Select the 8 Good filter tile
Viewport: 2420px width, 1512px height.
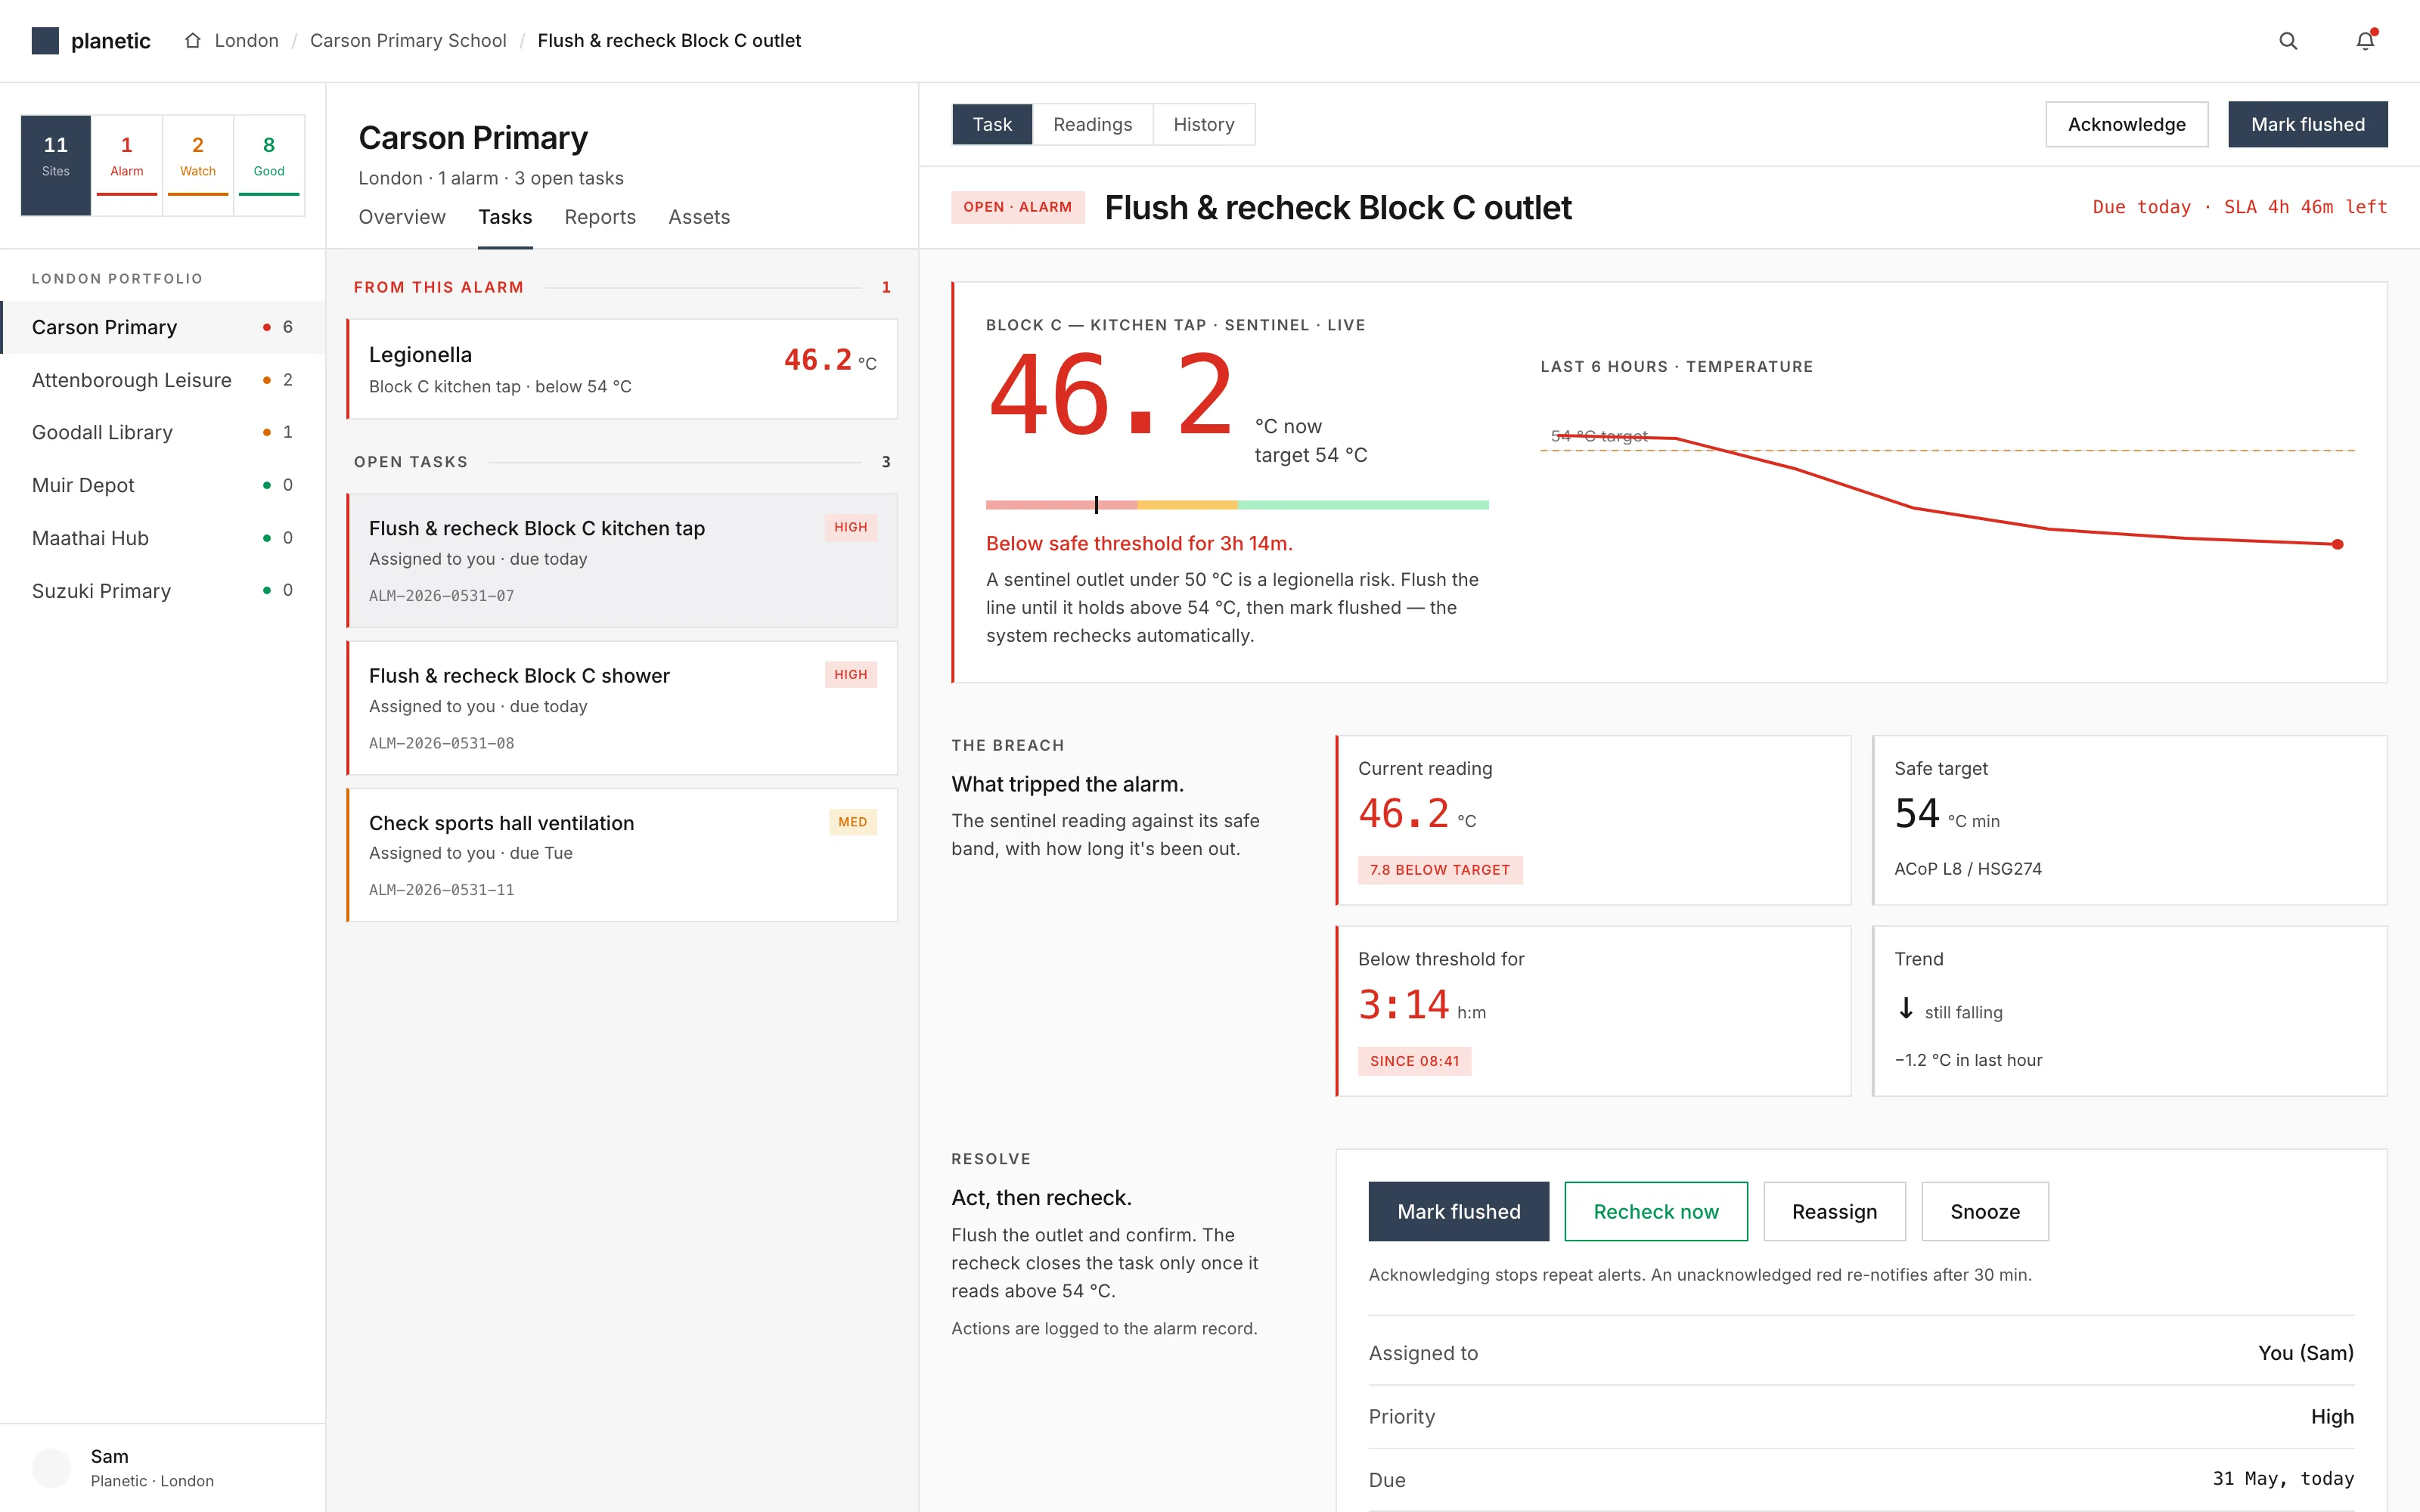click(269, 165)
